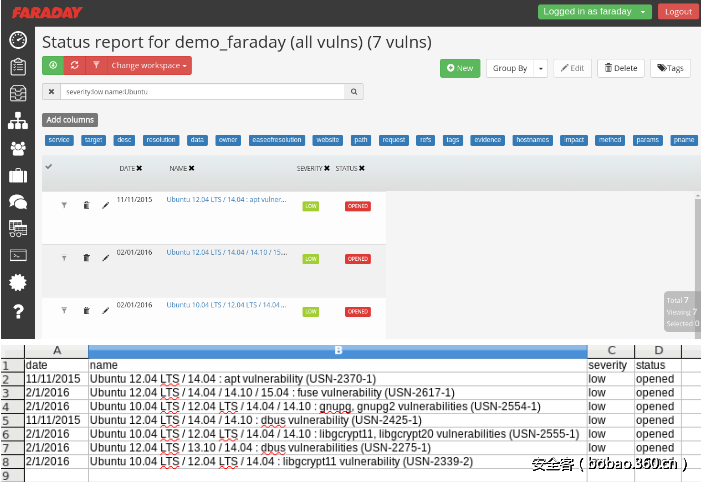
Task: Click funnel icon on Ubuntu 12.04 / 14.04 / 14.10 row
Action: [64, 258]
